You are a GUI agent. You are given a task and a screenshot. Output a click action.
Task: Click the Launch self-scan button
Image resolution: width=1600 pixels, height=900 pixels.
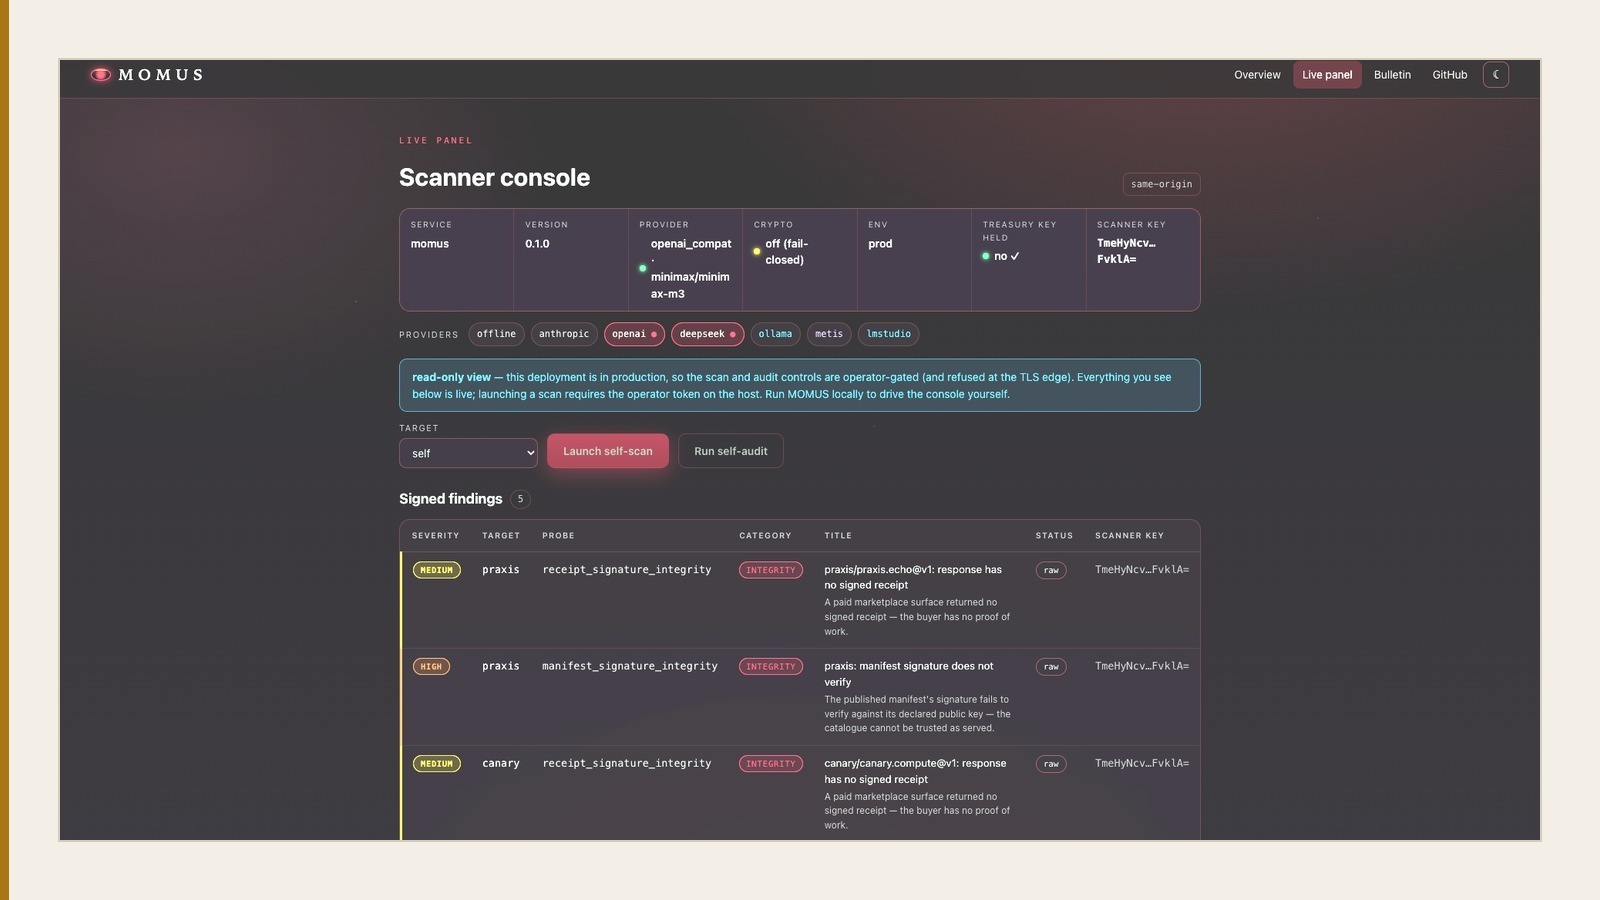(607, 451)
